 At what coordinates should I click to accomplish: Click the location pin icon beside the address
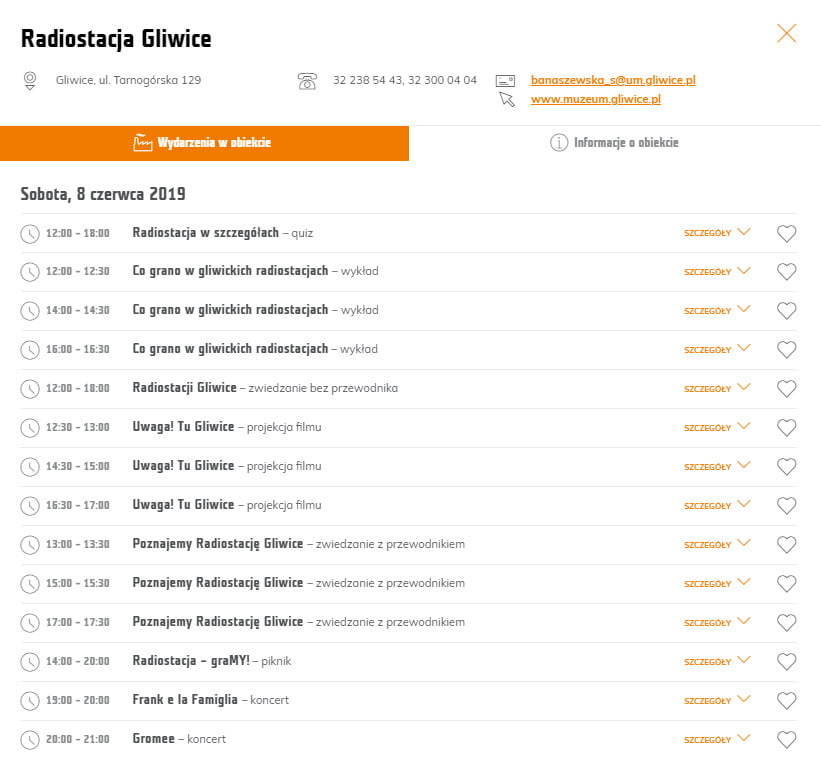[x=30, y=80]
